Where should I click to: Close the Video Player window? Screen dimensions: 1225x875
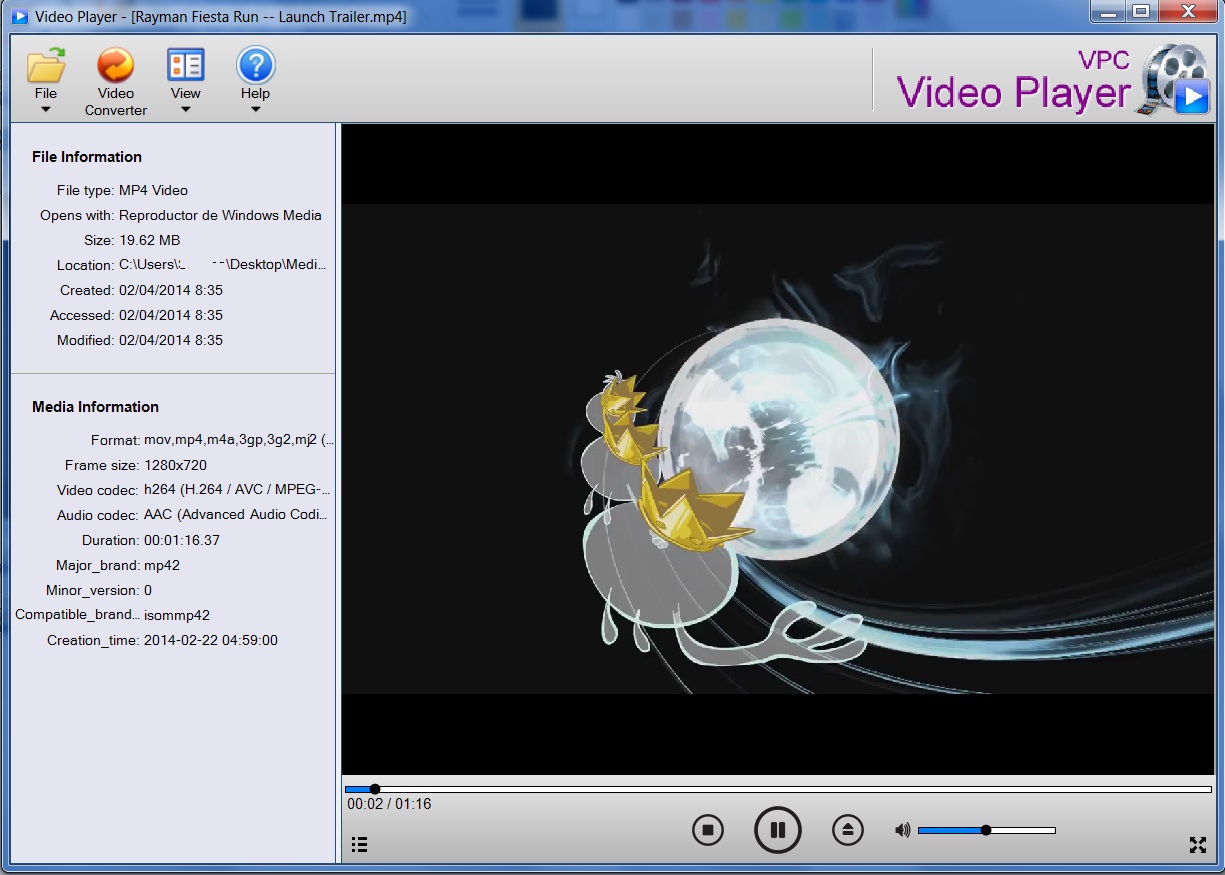coord(1188,11)
